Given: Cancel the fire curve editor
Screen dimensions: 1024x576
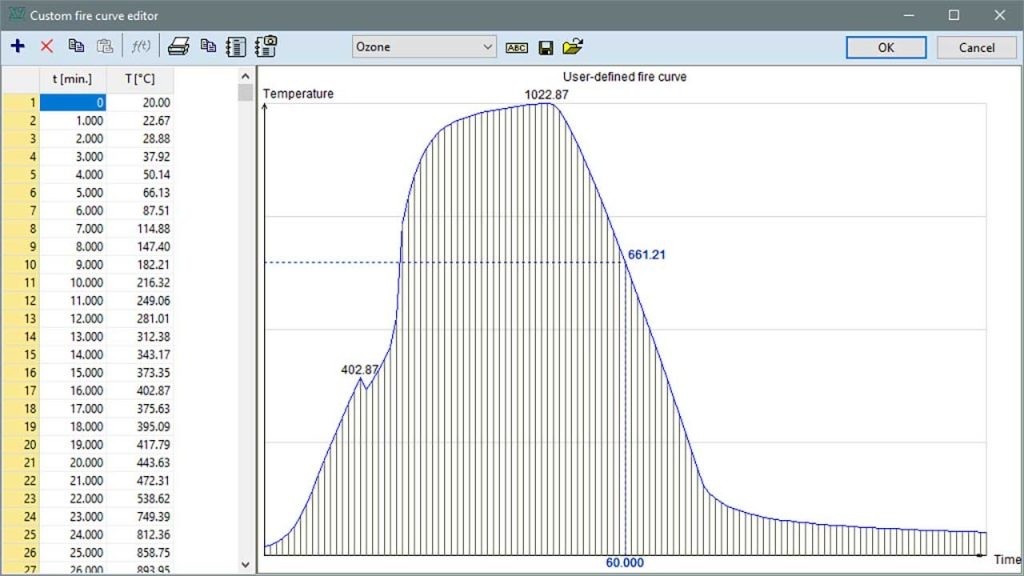Looking at the screenshot, I should [x=976, y=48].
